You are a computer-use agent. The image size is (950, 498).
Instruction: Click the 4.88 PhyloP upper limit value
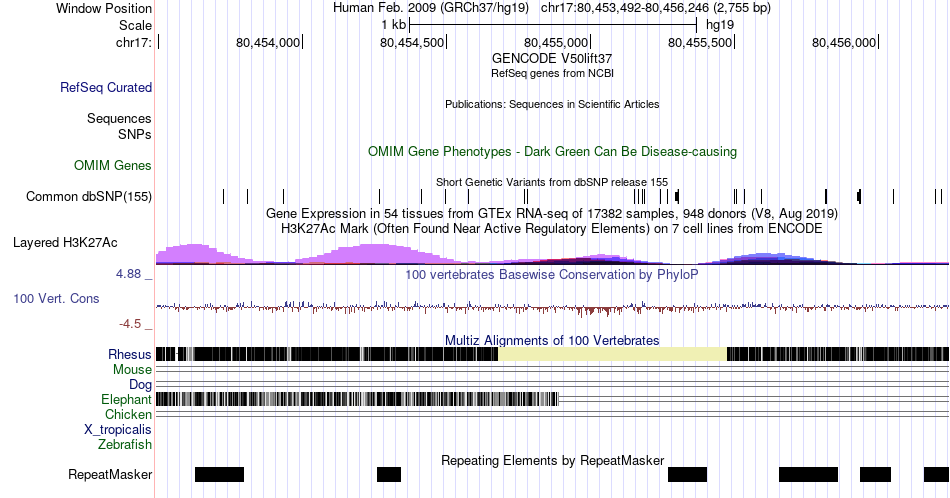point(128,274)
